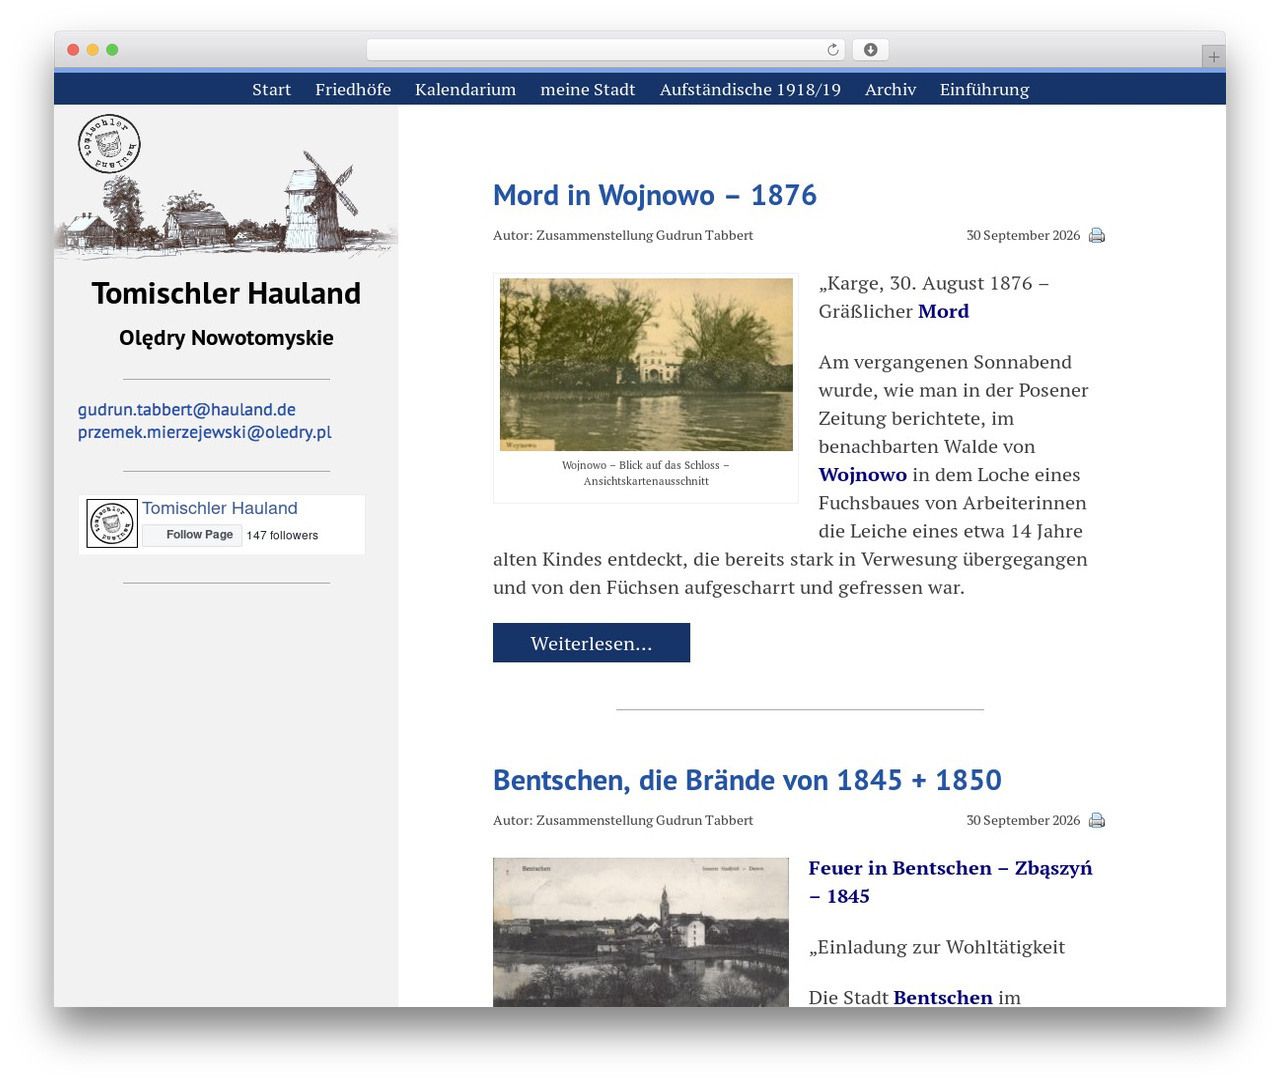This screenshot has height=1084, width=1280.
Task: Click the Olędry Nowotomyskie subtitle
Action: (x=226, y=338)
